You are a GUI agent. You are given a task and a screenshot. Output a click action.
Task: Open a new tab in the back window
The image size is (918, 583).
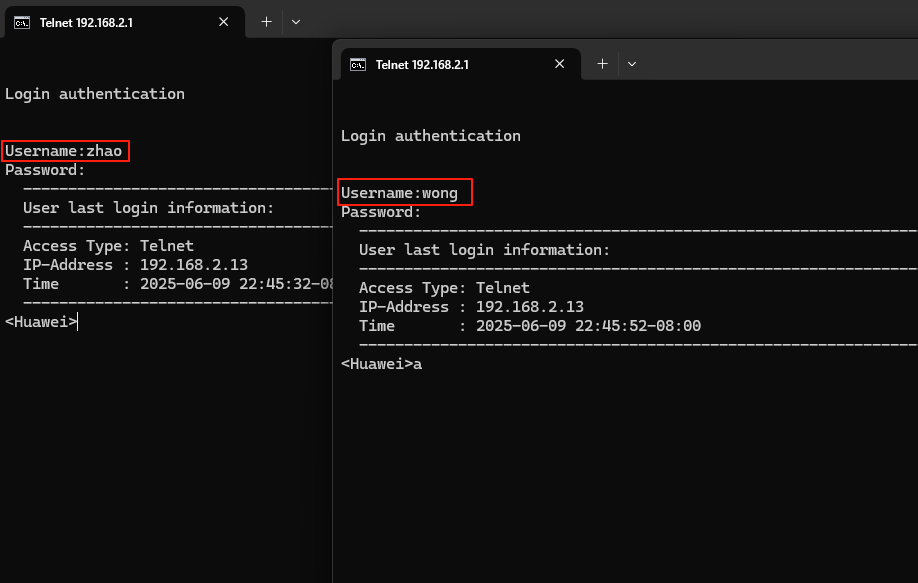coord(266,22)
